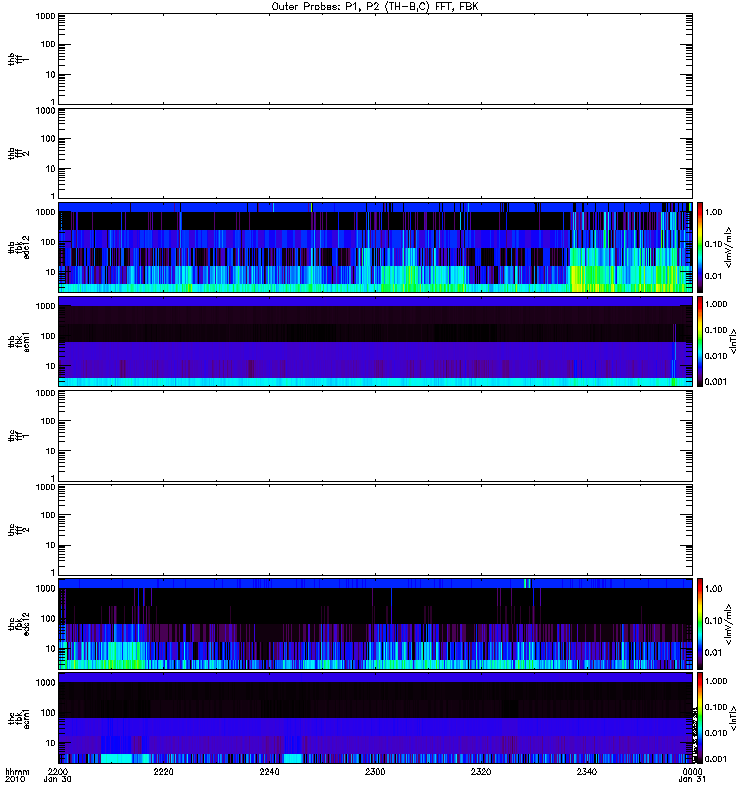
Task: Click the nT unit label beside thc scm1 color bar
Action: coord(733,718)
